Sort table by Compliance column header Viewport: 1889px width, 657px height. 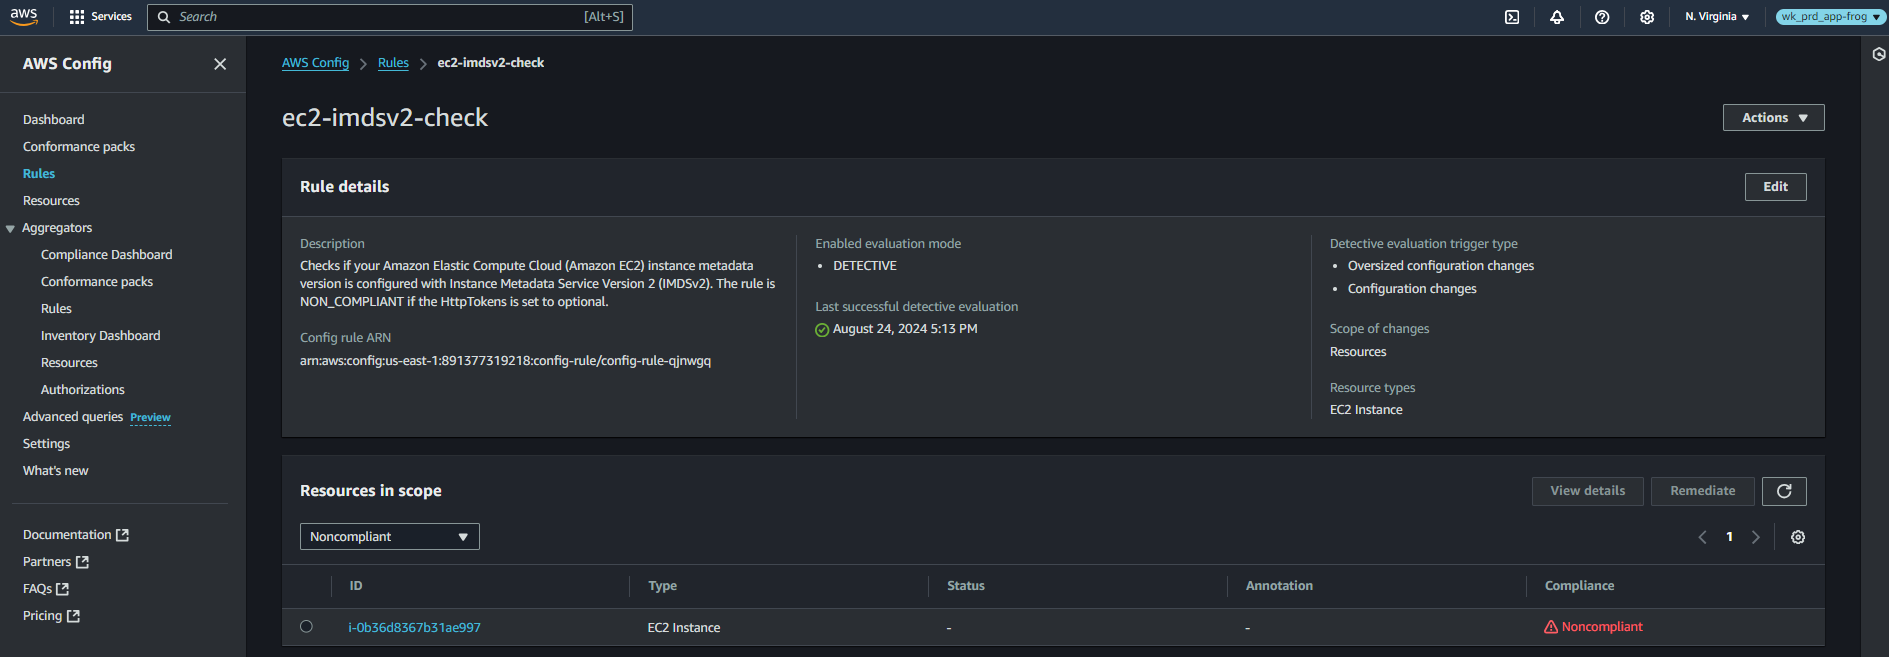pyautogui.click(x=1579, y=586)
